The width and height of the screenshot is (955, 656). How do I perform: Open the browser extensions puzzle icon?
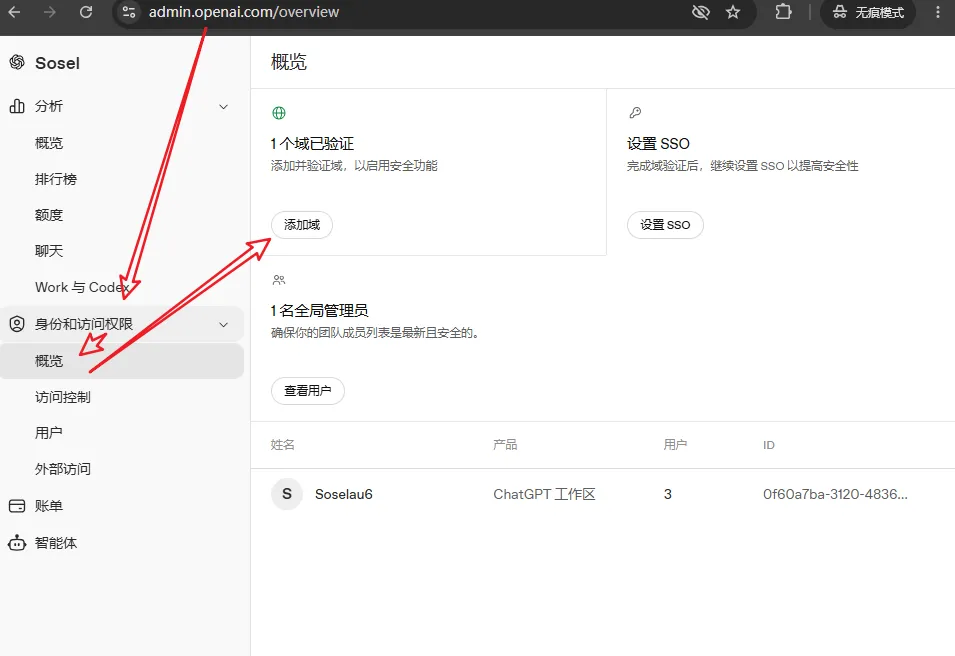783,12
